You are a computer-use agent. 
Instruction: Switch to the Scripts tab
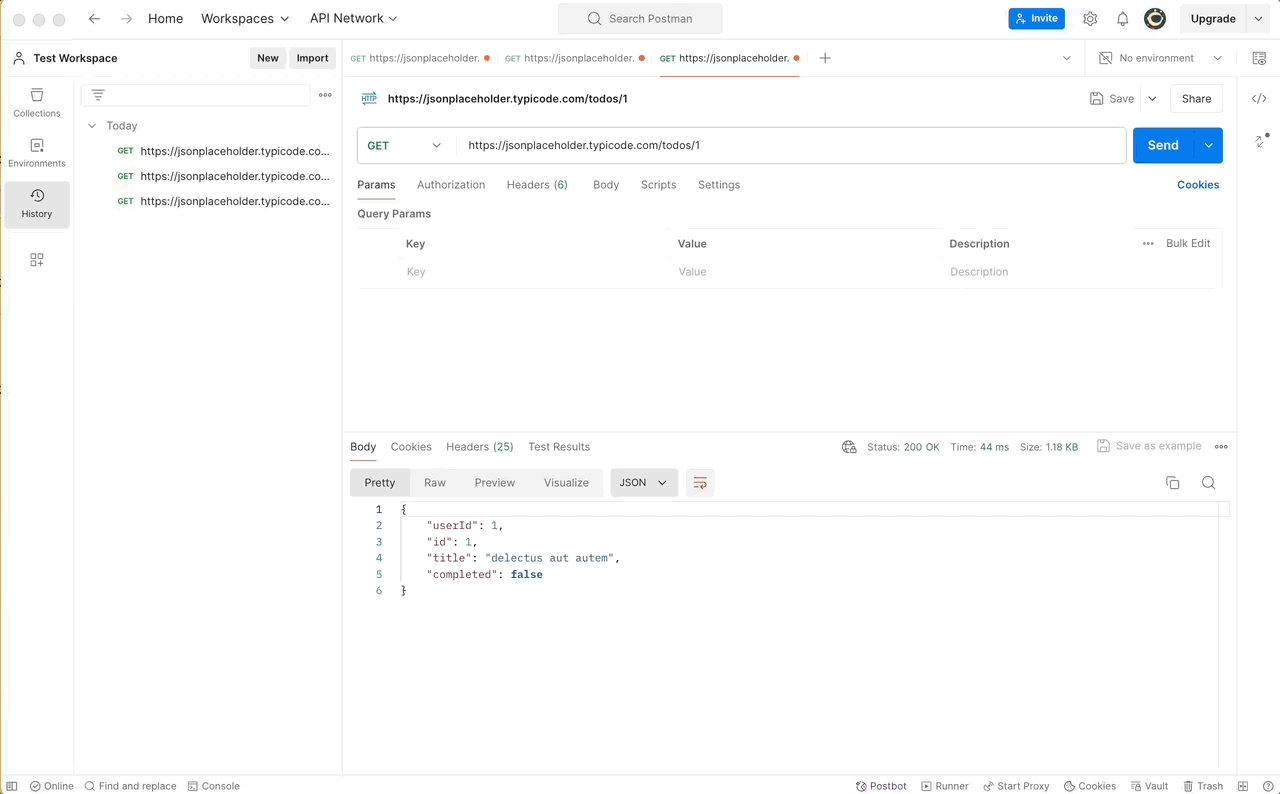(659, 185)
